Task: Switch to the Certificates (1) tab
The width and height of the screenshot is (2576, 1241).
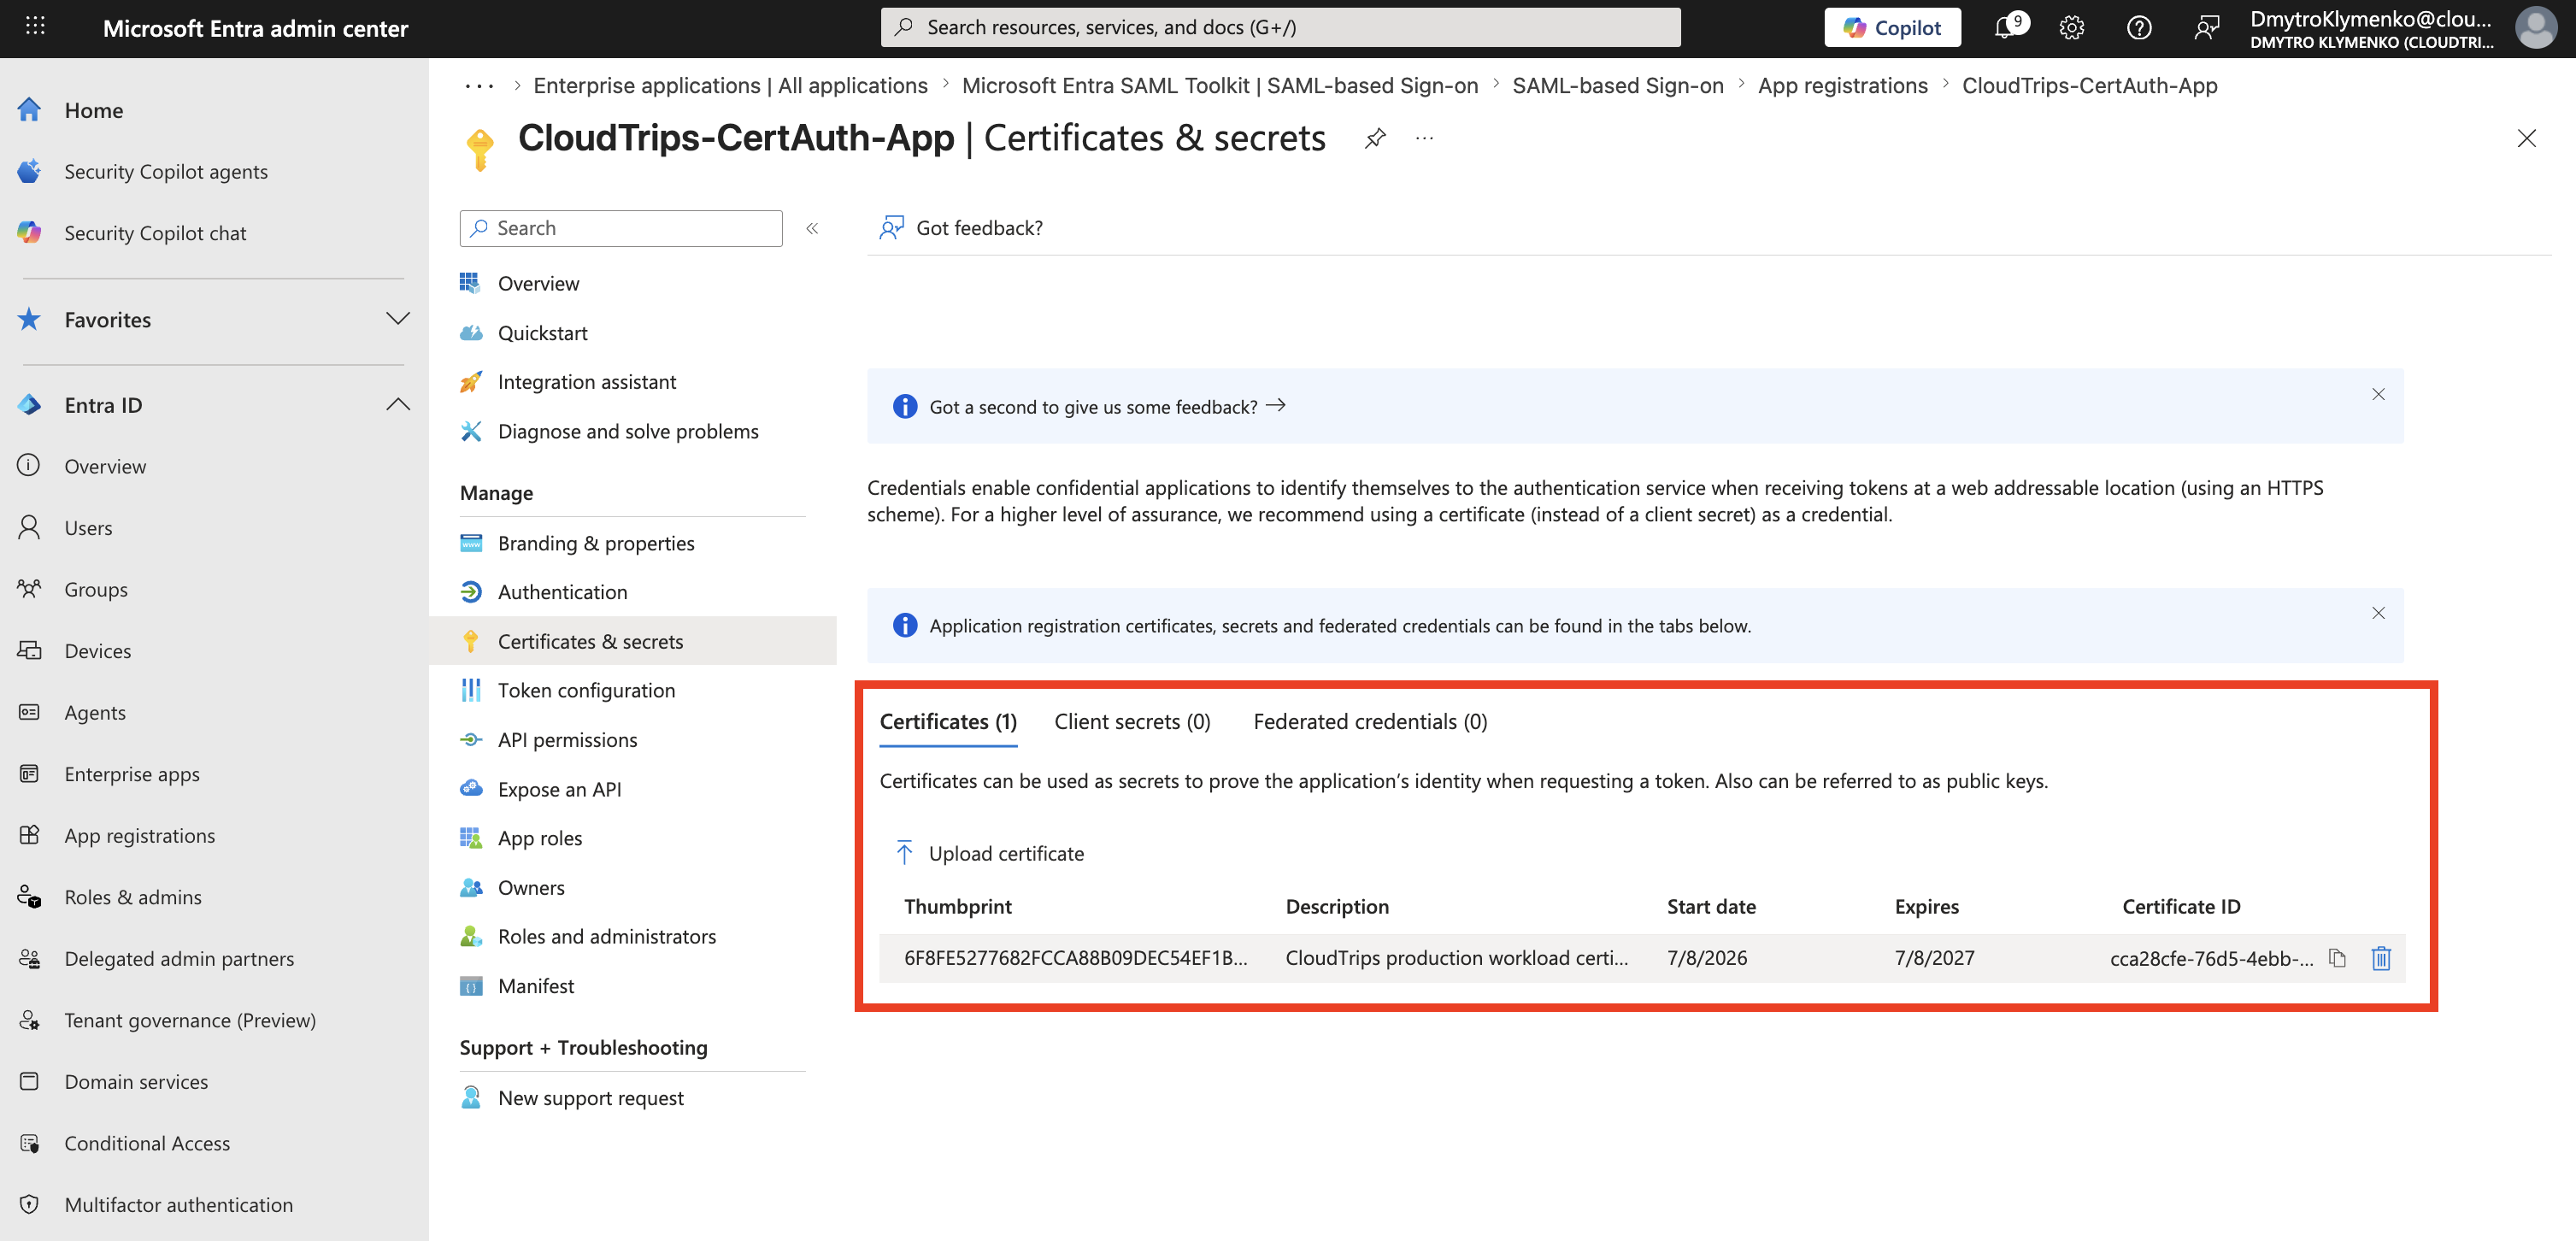Action: tap(948, 721)
